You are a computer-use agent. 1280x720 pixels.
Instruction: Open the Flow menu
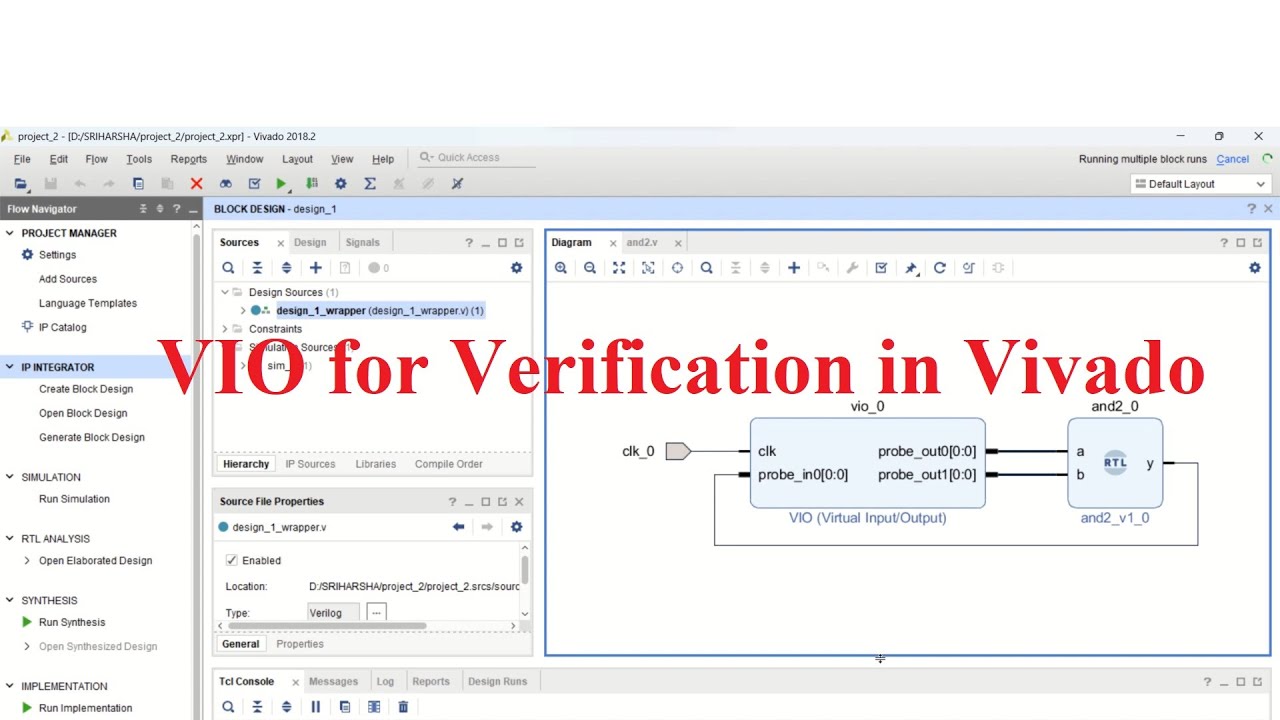pyautogui.click(x=96, y=159)
